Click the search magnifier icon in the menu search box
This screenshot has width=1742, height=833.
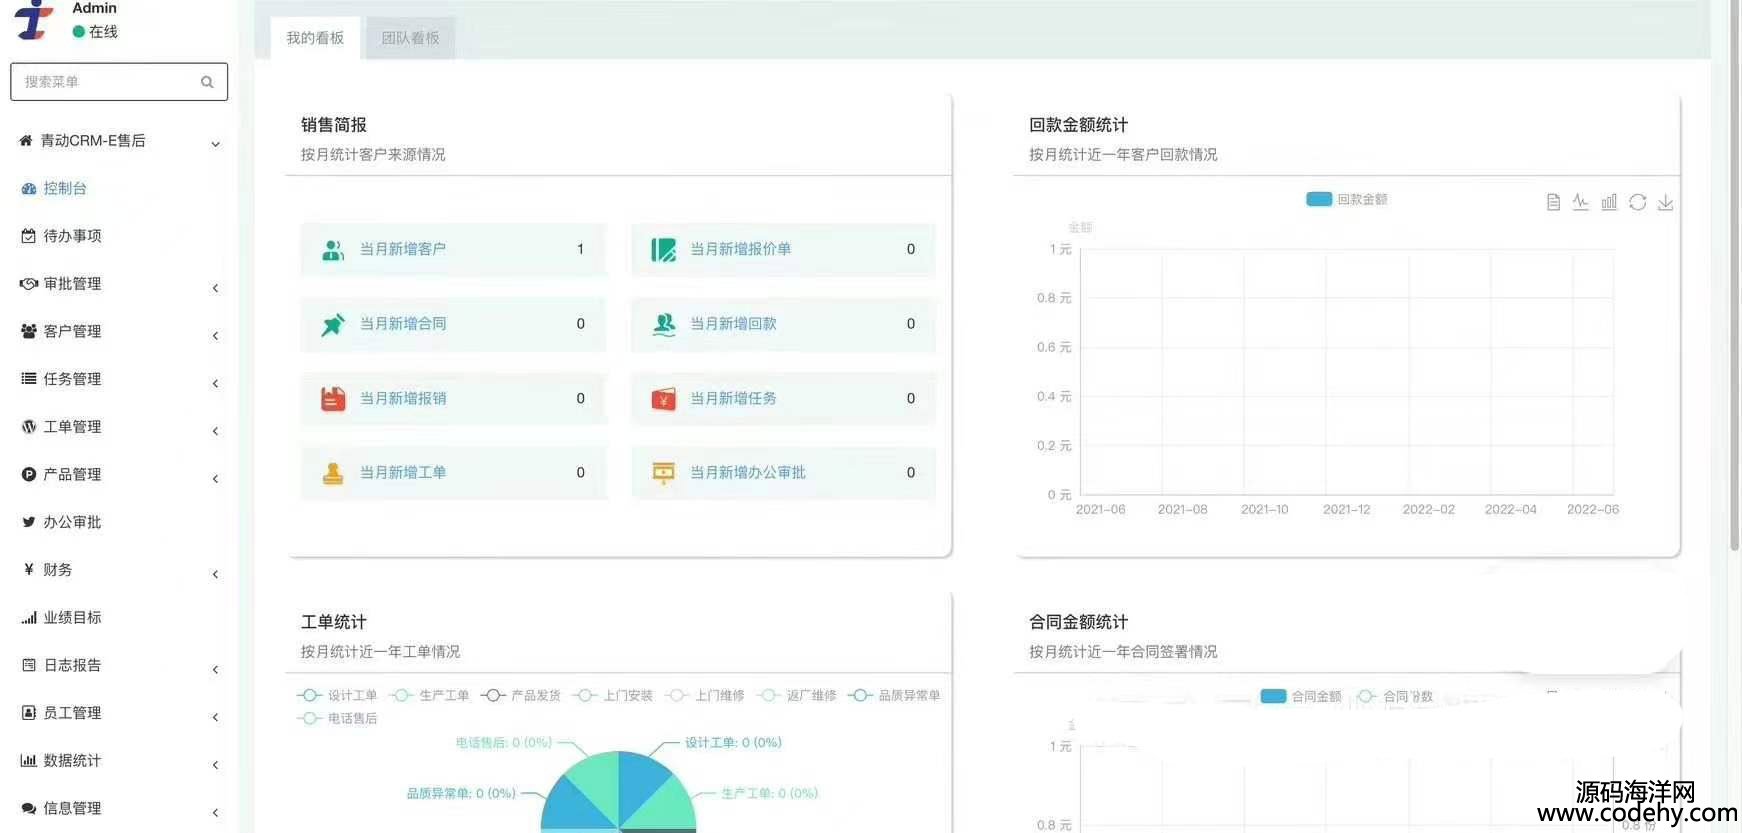coord(207,82)
